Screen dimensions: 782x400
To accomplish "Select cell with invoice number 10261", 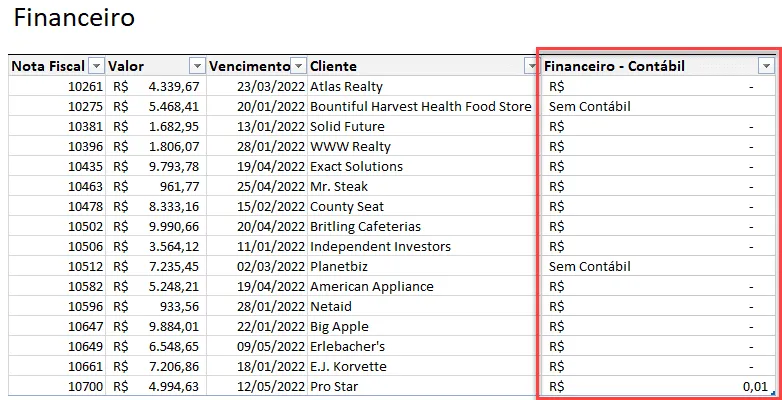I will (57, 87).
